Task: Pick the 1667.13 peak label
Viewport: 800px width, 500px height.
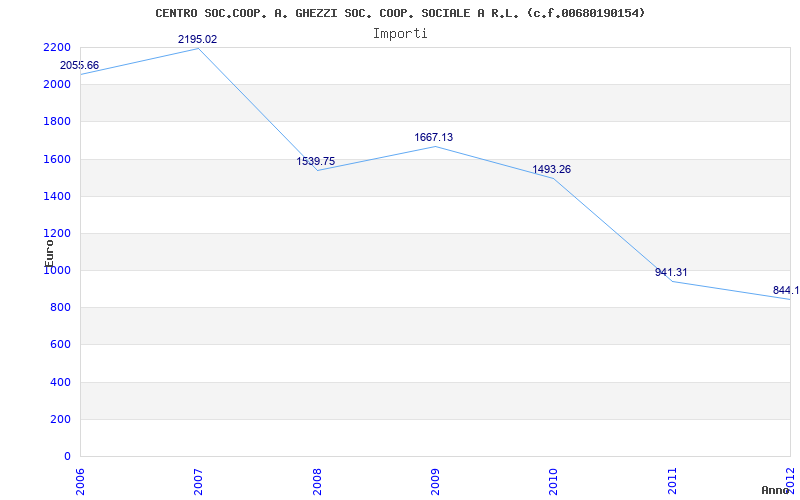Action: [434, 137]
